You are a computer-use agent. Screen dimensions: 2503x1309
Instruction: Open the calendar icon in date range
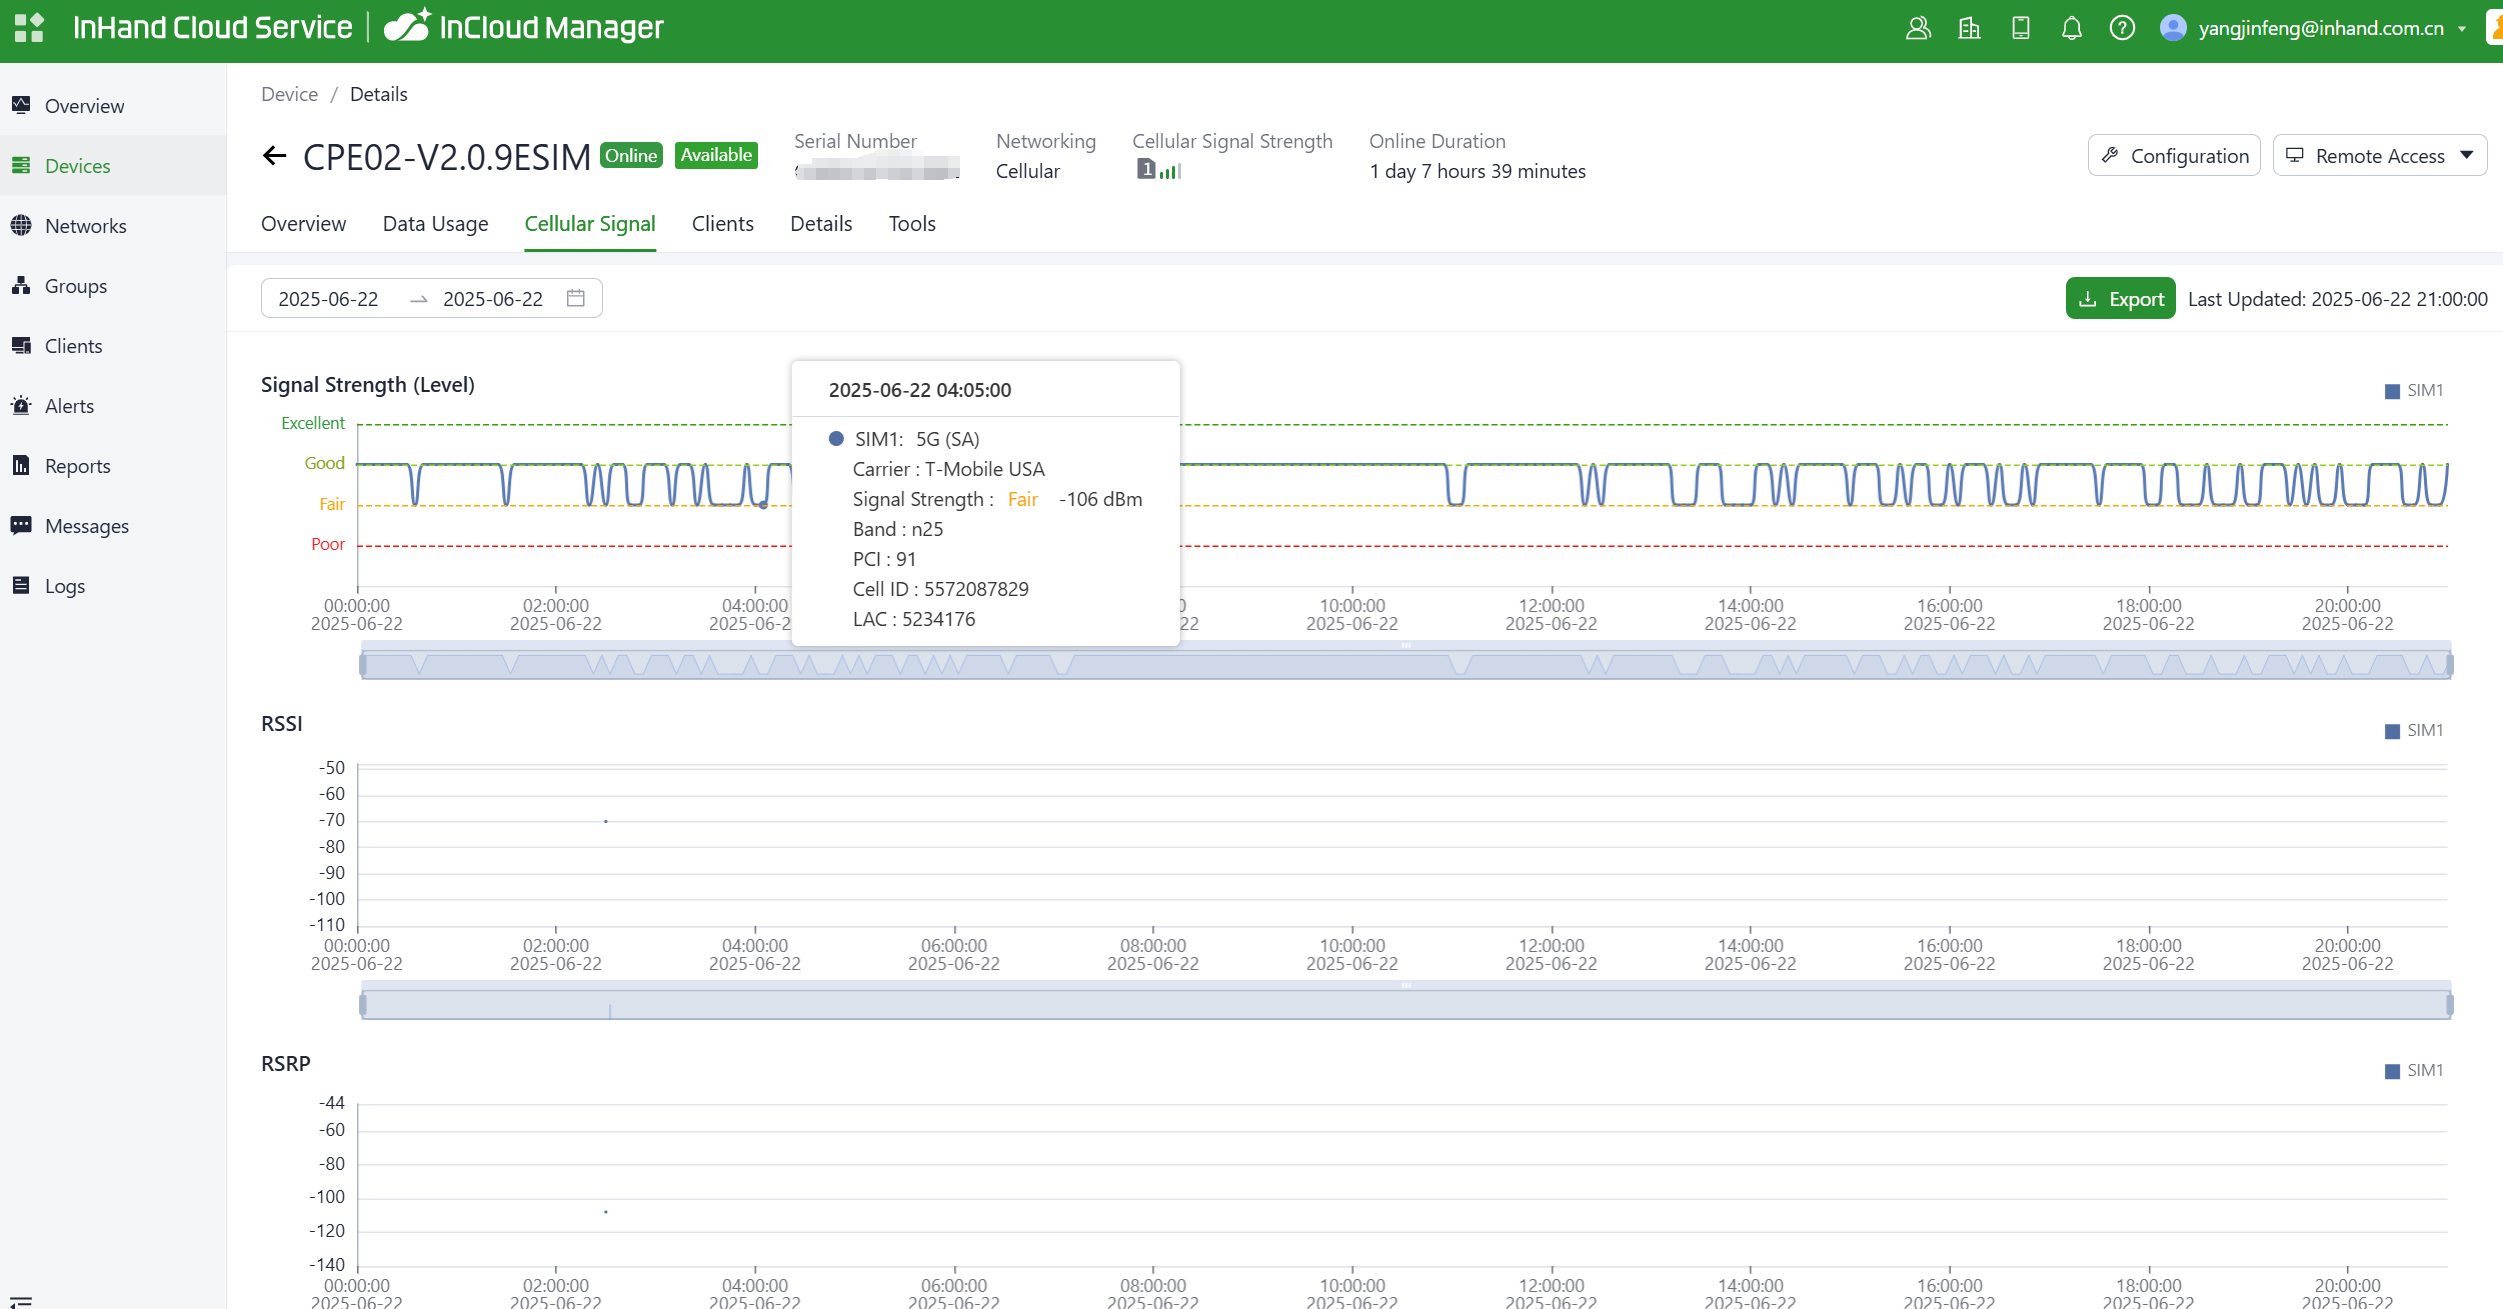[576, 298]
